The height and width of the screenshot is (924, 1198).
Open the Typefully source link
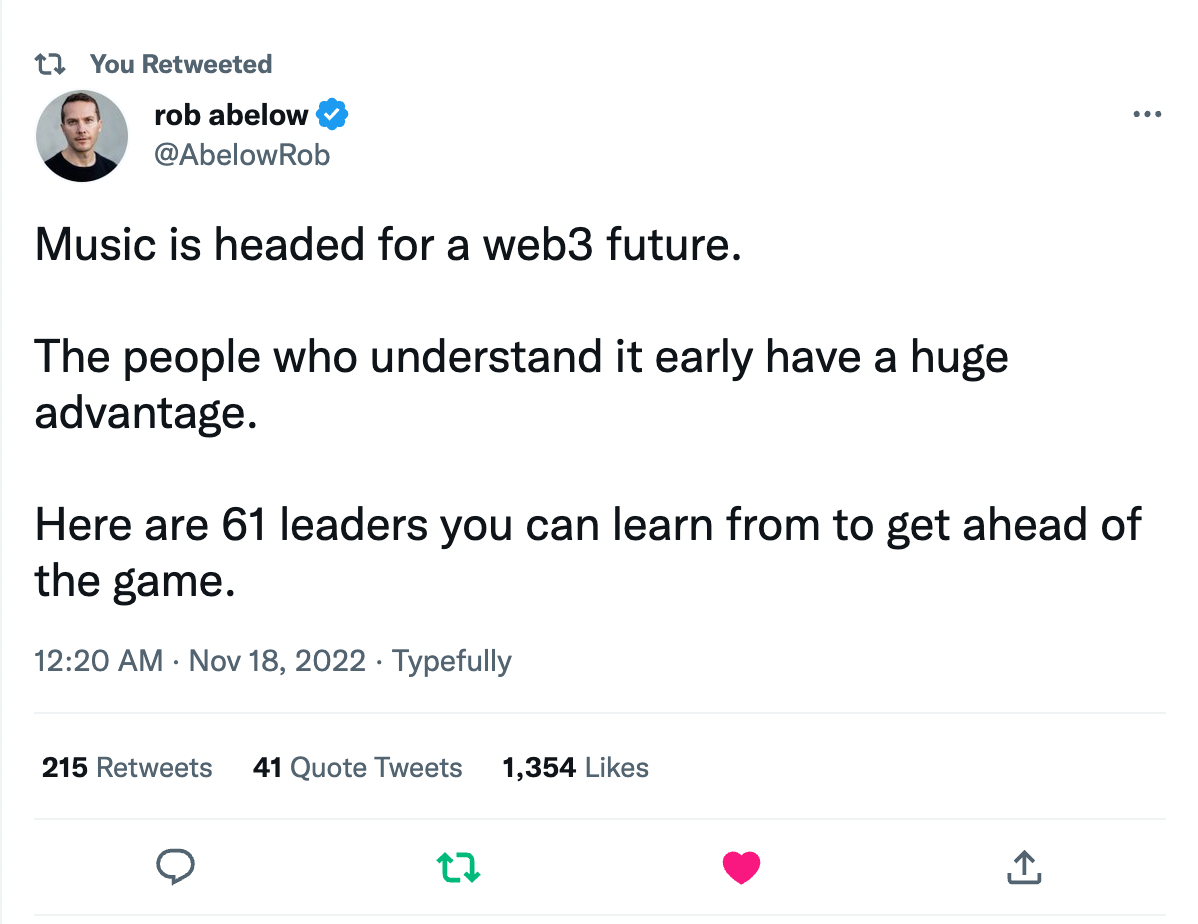click(451, 660)
